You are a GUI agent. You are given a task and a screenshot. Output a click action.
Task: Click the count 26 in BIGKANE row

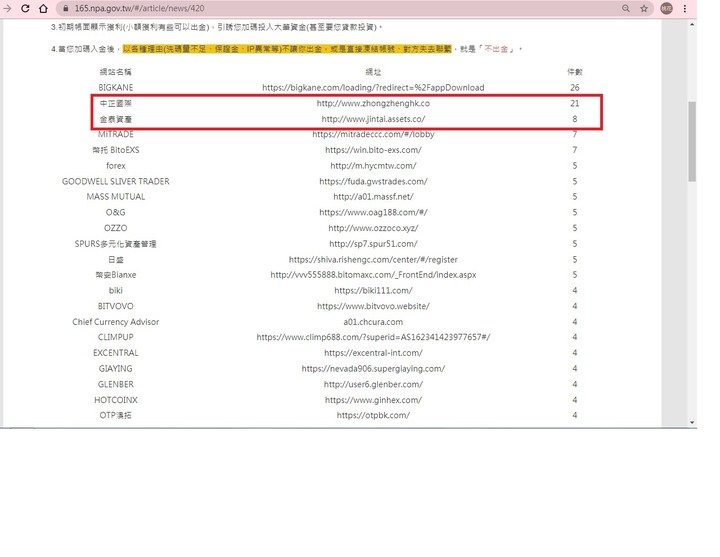pos(574,87)
